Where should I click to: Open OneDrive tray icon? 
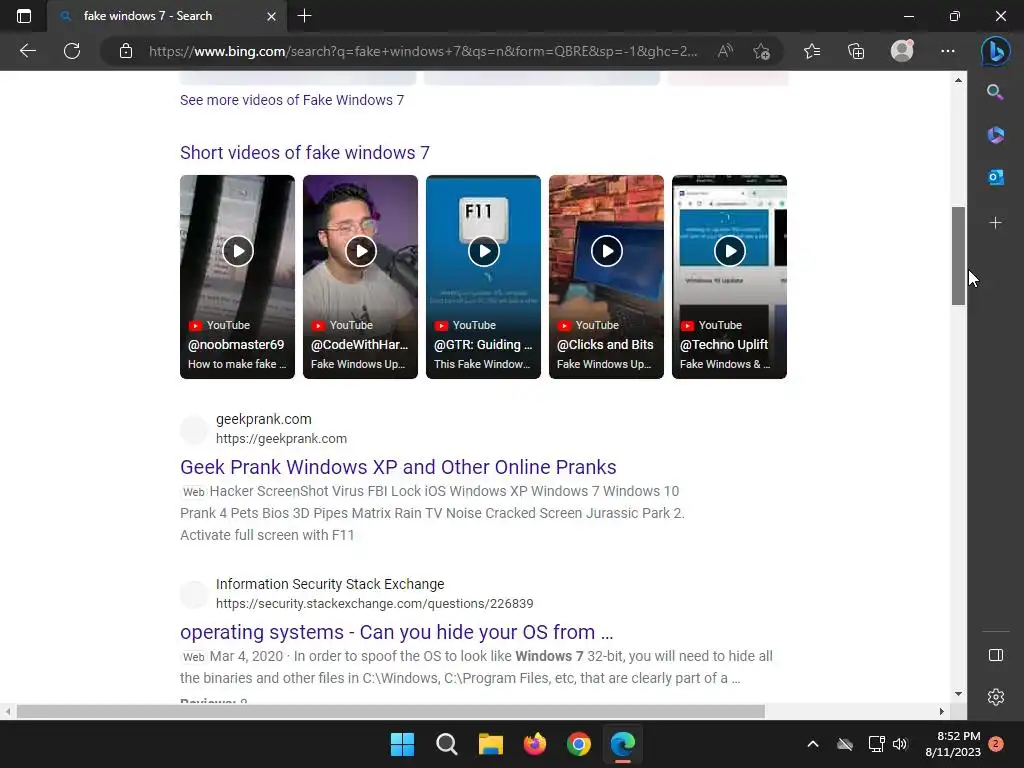(844, 744)
